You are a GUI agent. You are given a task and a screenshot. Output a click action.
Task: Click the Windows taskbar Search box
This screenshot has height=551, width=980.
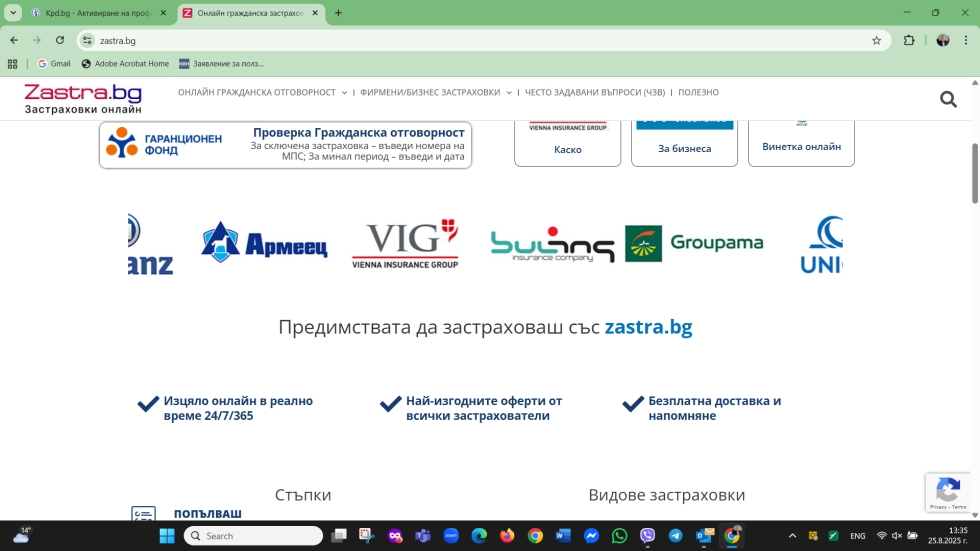pos(253,536)
